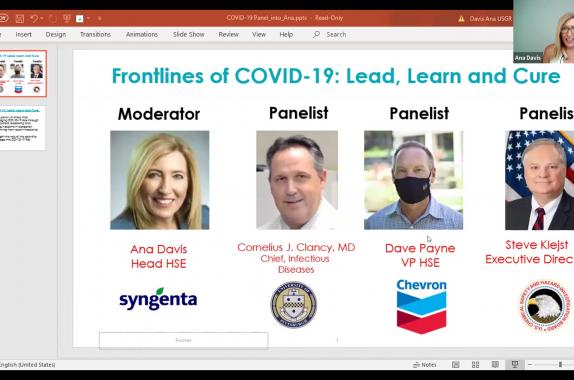Open Customize Quick Access Toolbar dropdown
This screenshot has height=380, width=574.
100,18
